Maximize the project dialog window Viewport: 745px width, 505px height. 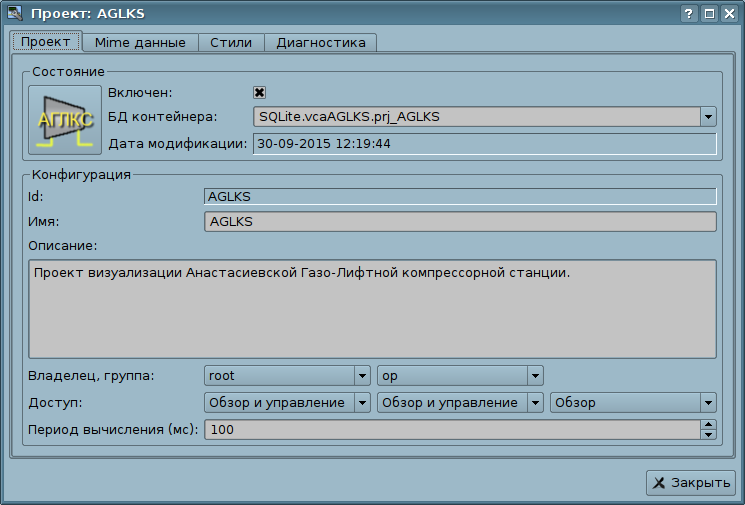pyautogui.click(x=709, y=14)
